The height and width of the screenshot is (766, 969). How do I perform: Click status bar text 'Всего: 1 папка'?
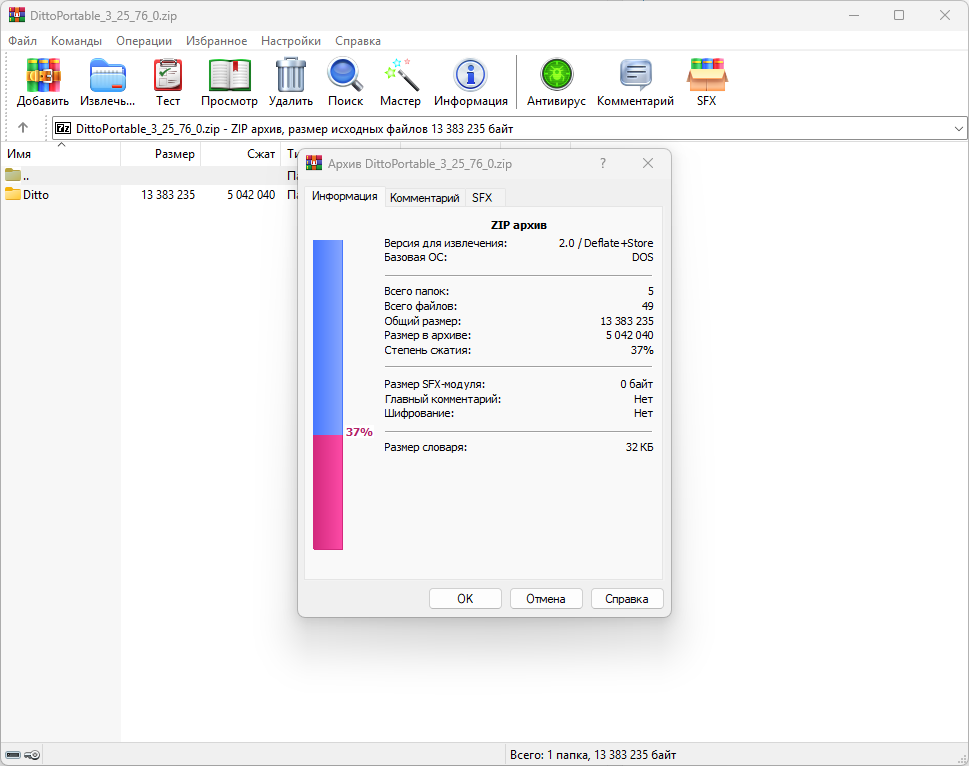[x=548, y=755]
